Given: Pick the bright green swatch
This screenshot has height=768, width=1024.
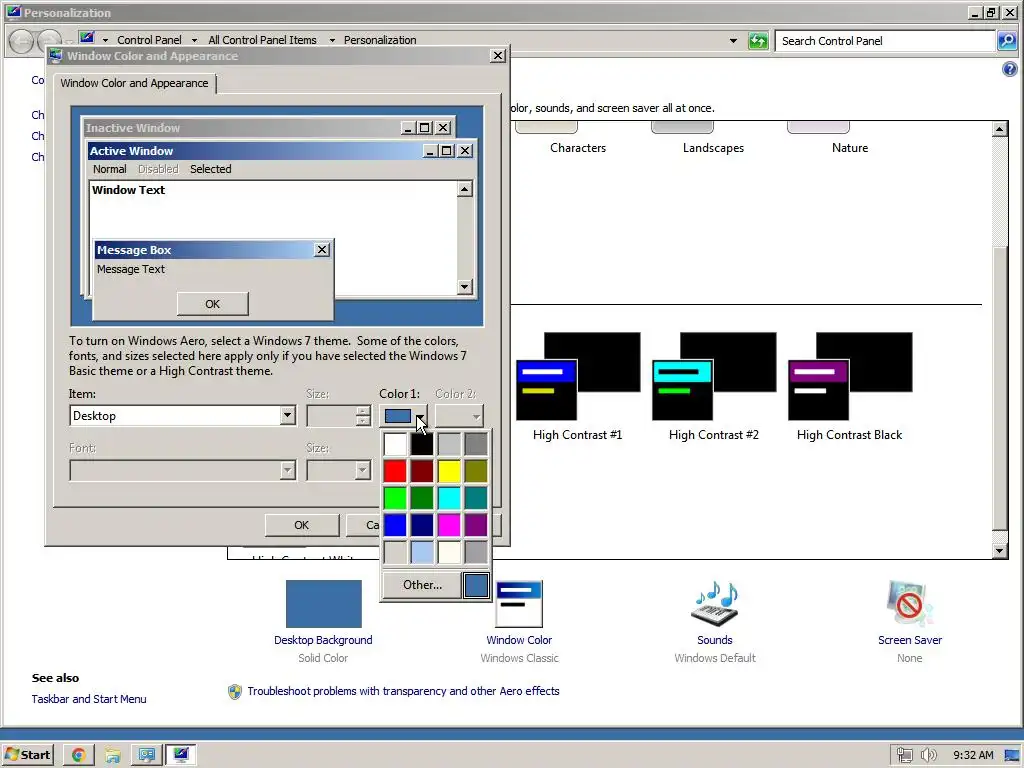Looking at the screenshot, I should coord(395,498).
